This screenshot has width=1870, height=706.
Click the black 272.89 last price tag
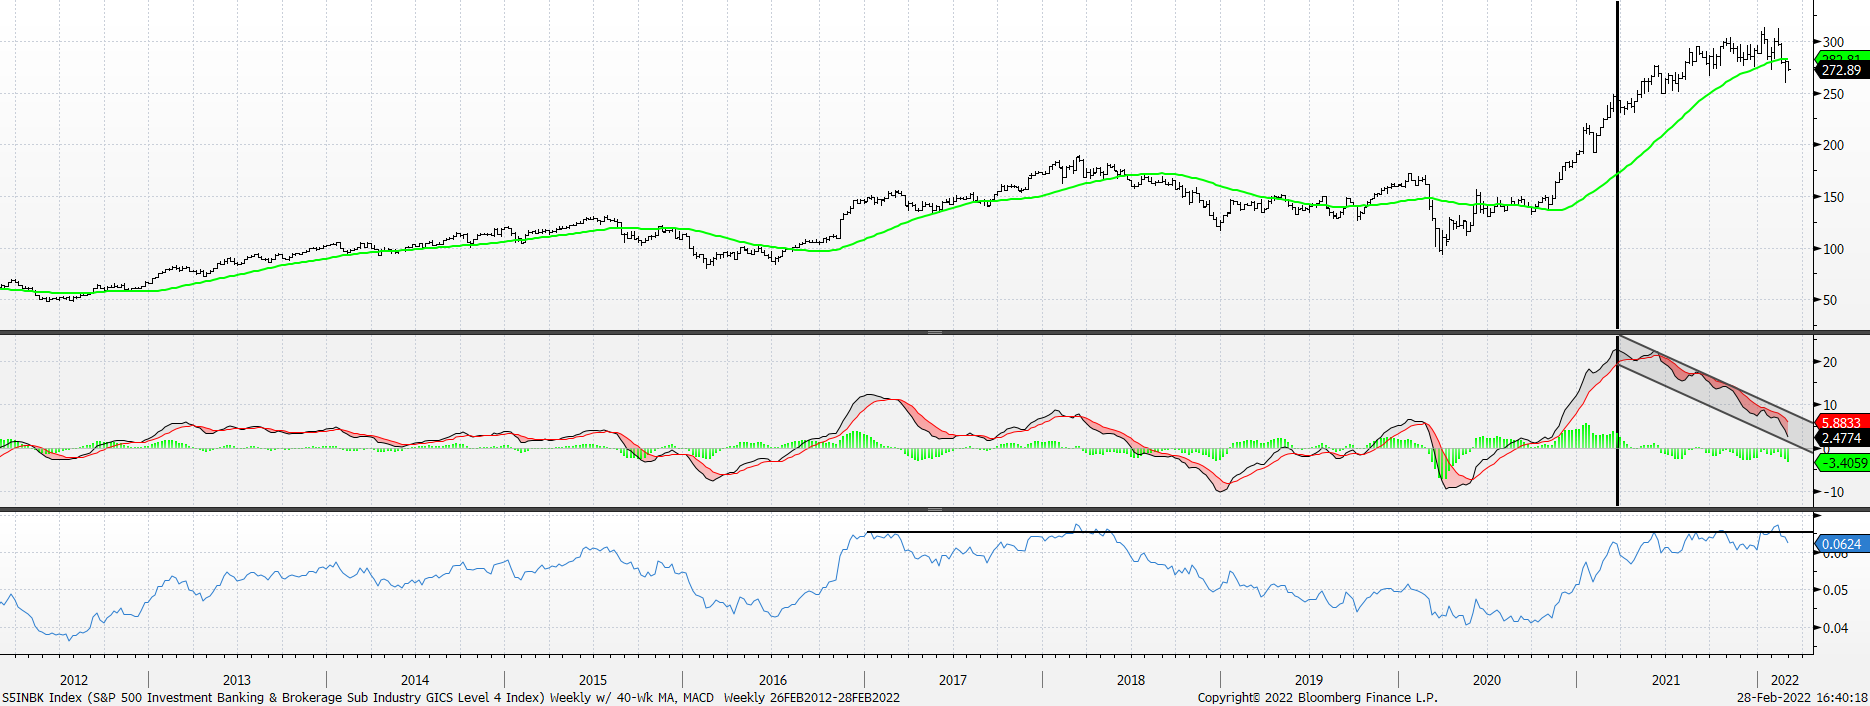tap(1841, 70)
